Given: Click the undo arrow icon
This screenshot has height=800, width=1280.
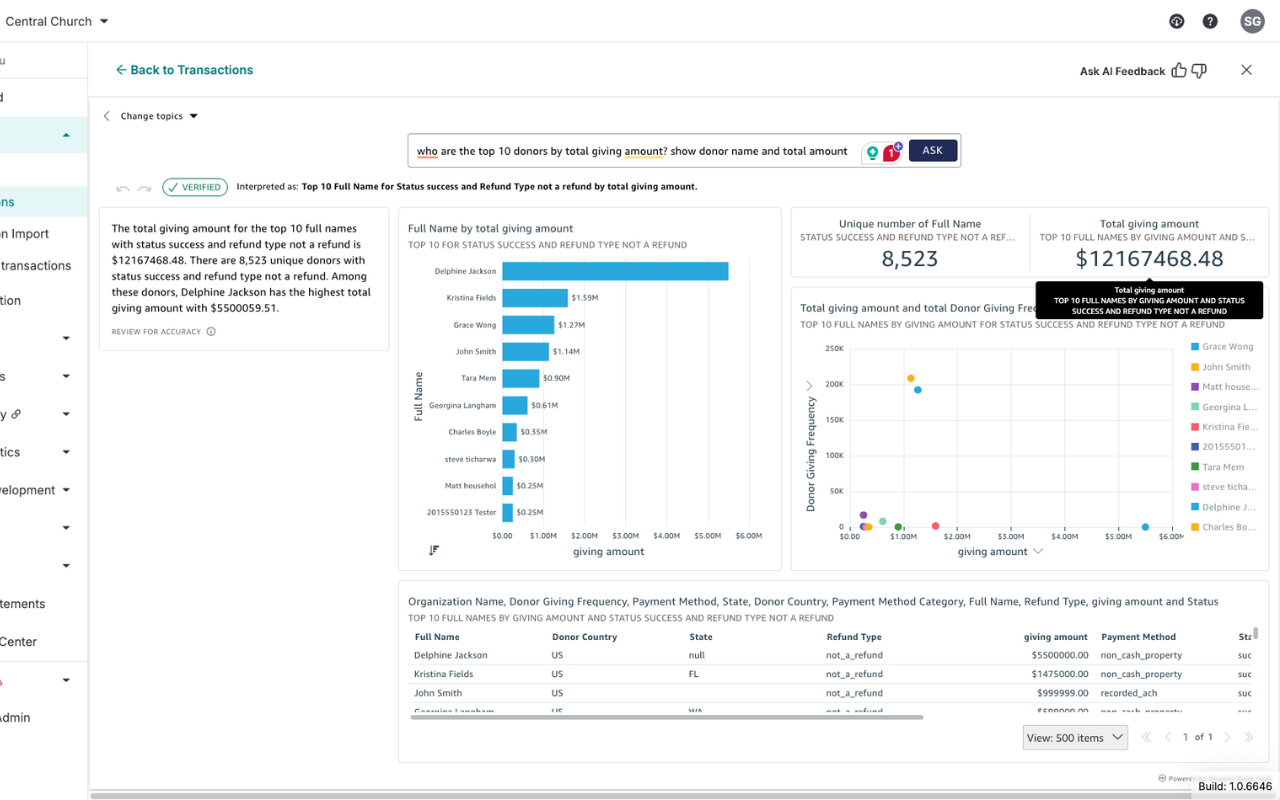Looking at the screenshot, I should [x=123, y=188].
